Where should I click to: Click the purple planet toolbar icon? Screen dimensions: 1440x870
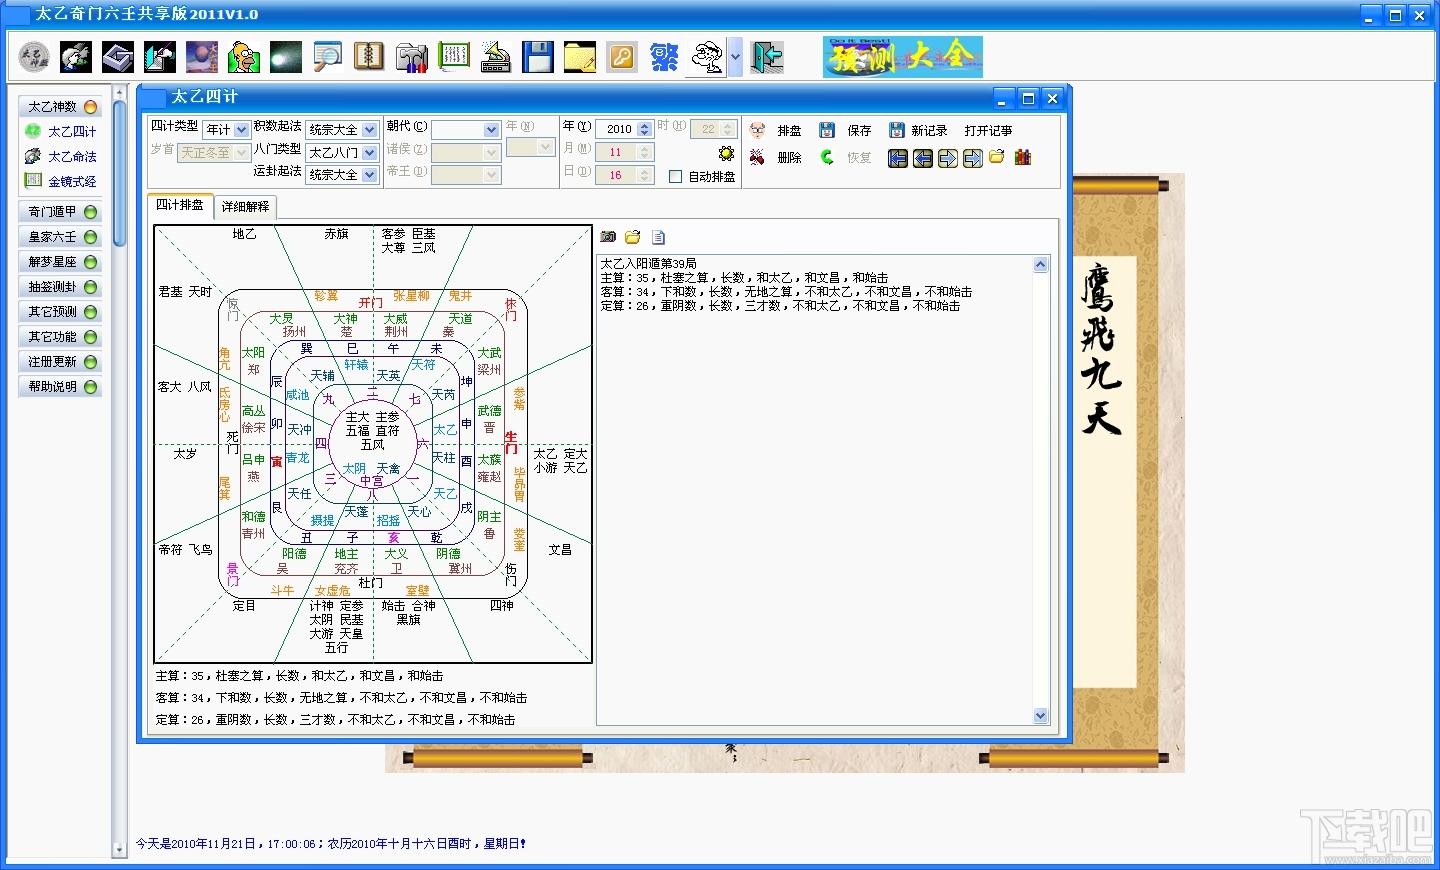(201, 57)
